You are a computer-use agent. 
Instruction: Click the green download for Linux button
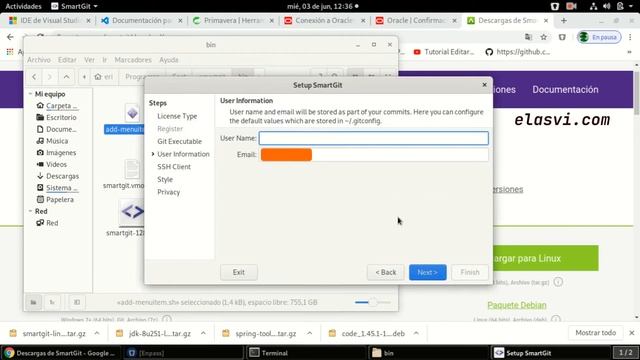click(546, 258)
